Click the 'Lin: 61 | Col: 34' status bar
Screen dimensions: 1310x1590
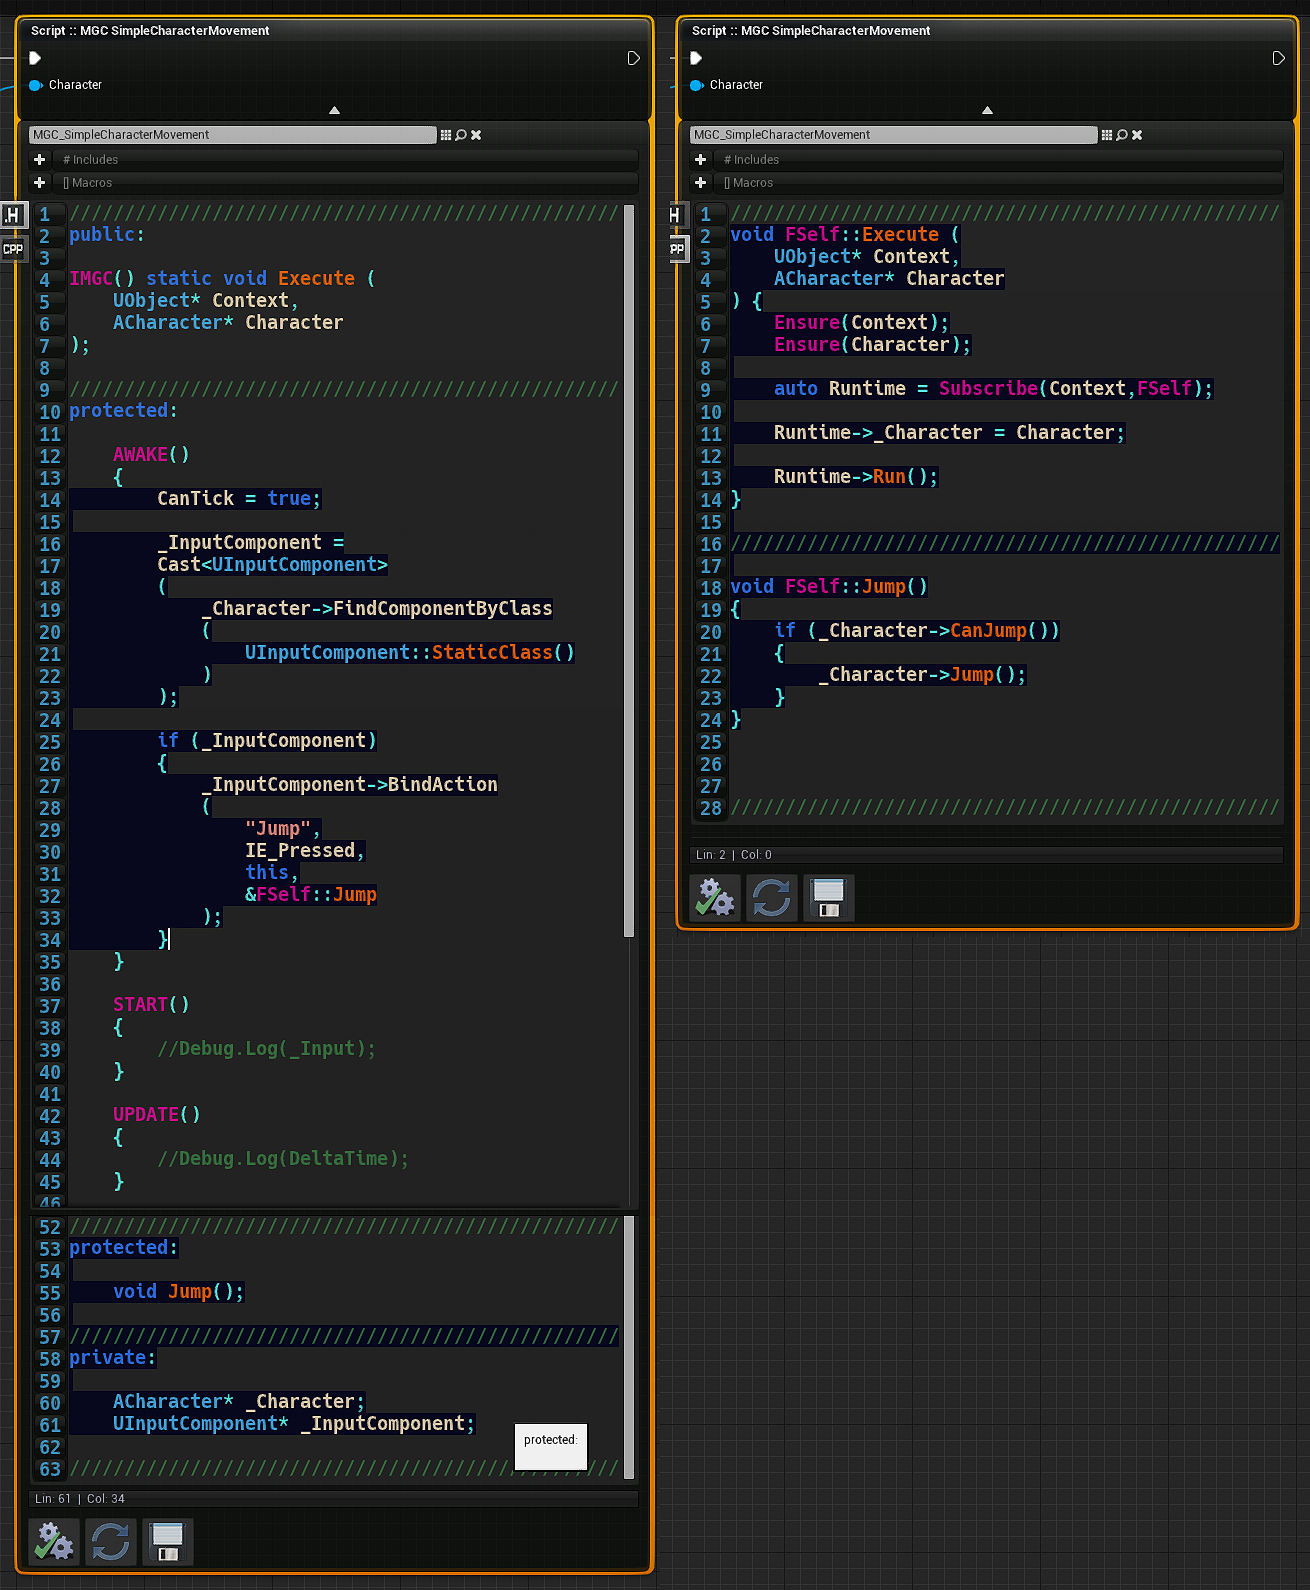pos(333,1498)
